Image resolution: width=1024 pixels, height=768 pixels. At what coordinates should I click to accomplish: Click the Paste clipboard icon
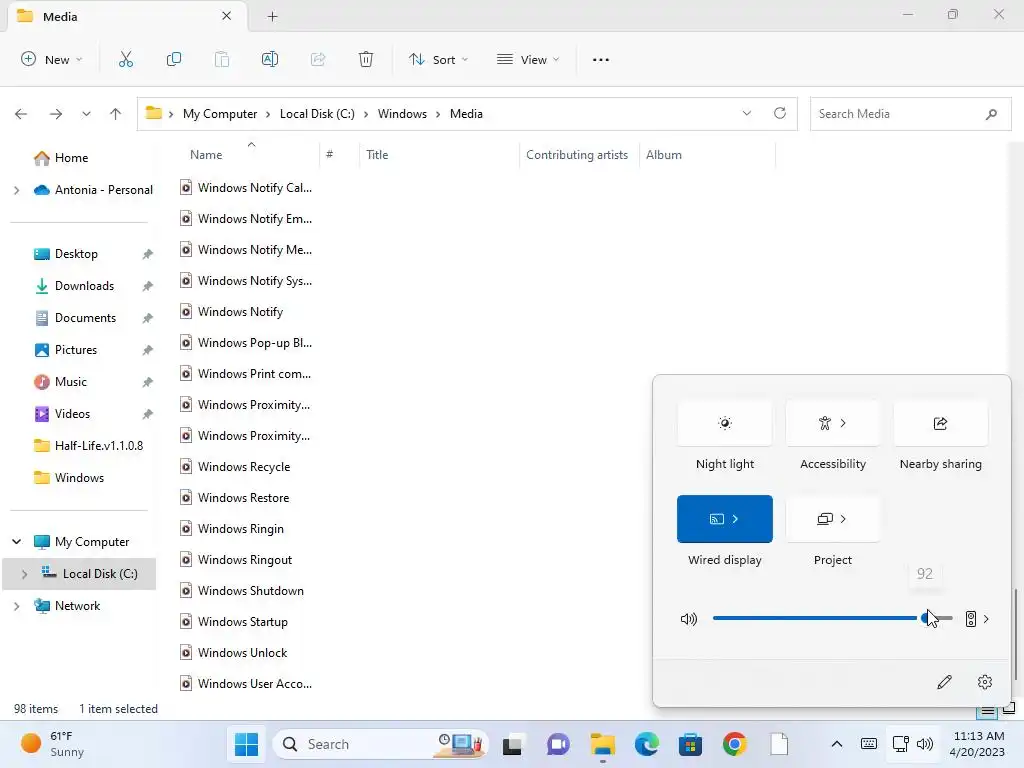pos(222,59)
